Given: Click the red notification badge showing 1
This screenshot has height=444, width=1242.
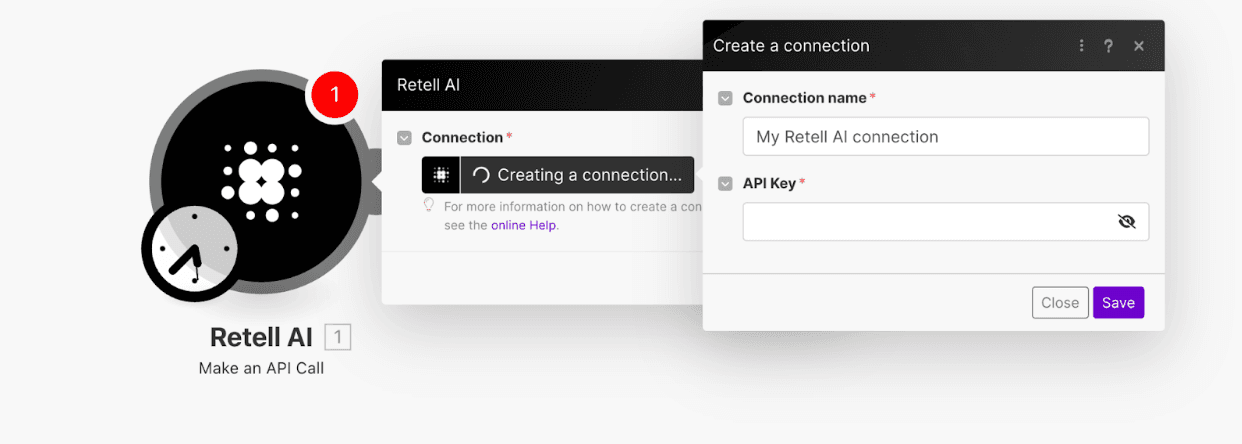Looking at the screenshot, I should click(x=335, y=95).
